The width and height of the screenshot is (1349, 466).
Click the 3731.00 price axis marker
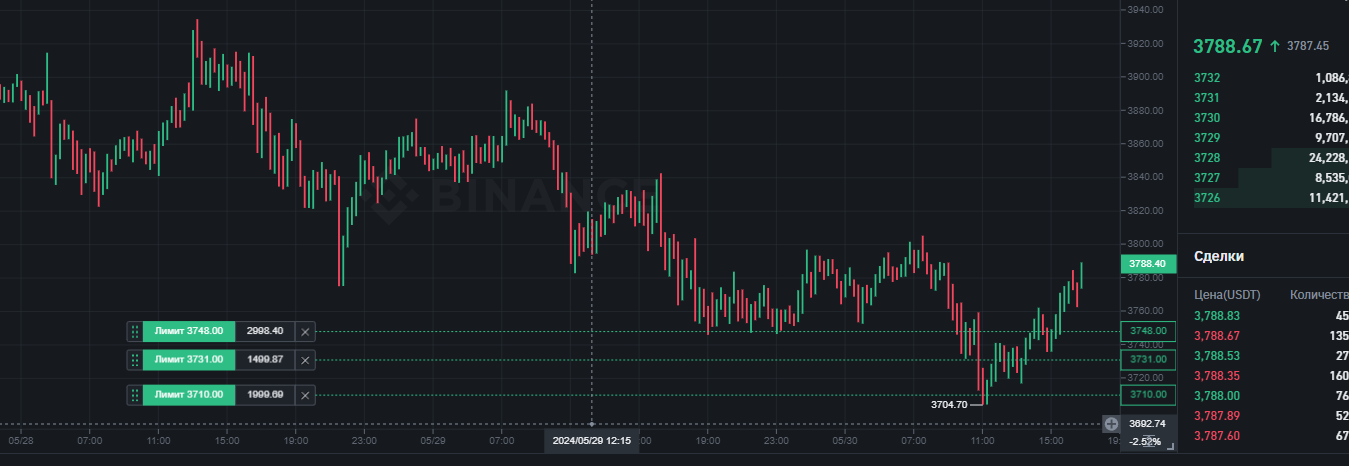click(x=1147, y=360)
